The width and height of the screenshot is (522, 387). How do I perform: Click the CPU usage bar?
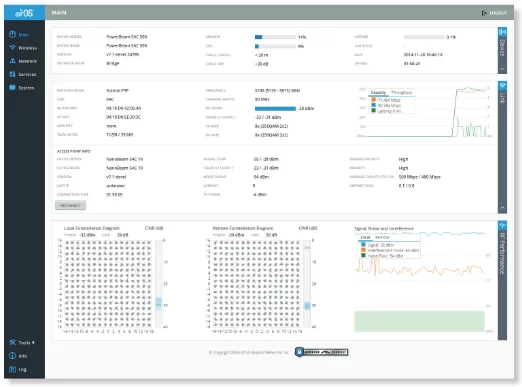click(275, 46)
